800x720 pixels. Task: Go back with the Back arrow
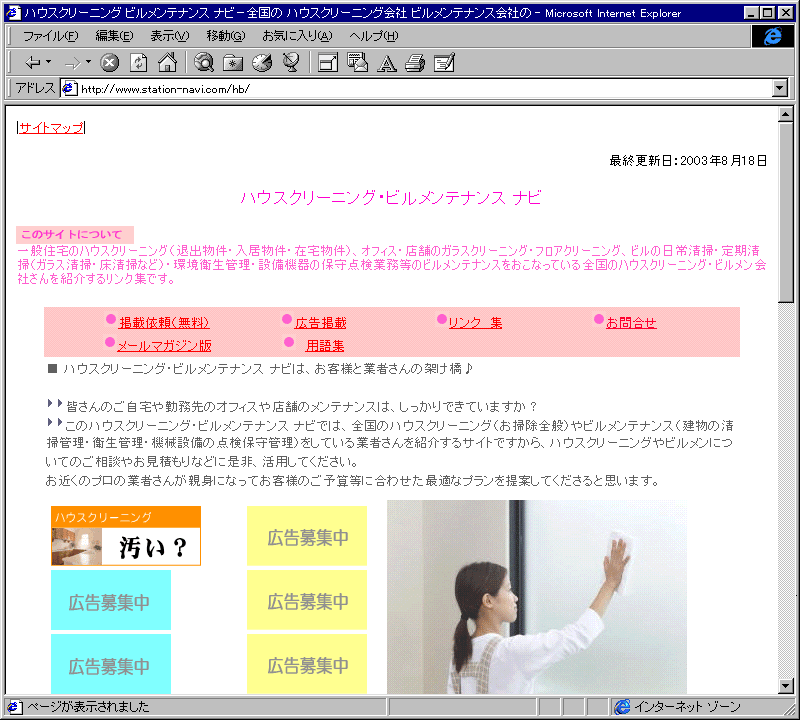point(33,63)
